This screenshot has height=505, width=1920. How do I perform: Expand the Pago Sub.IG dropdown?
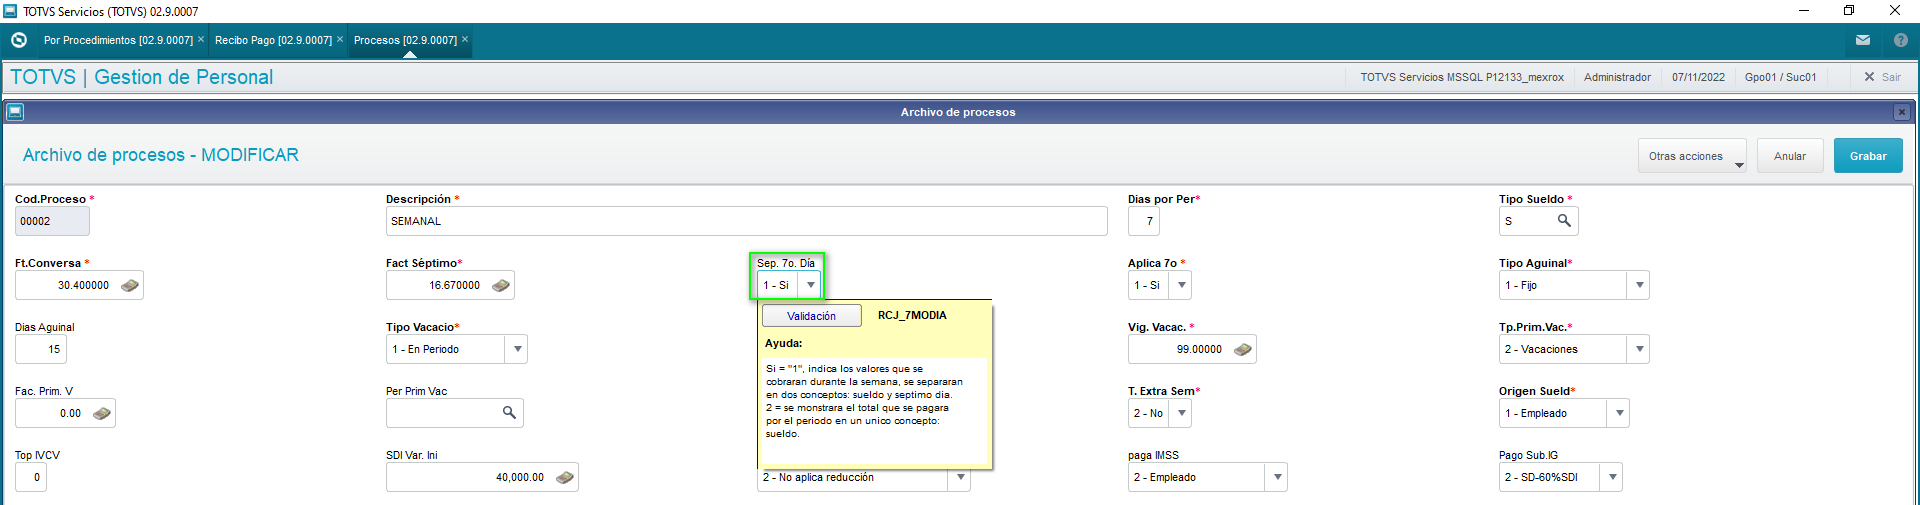tap(1612, 477)
